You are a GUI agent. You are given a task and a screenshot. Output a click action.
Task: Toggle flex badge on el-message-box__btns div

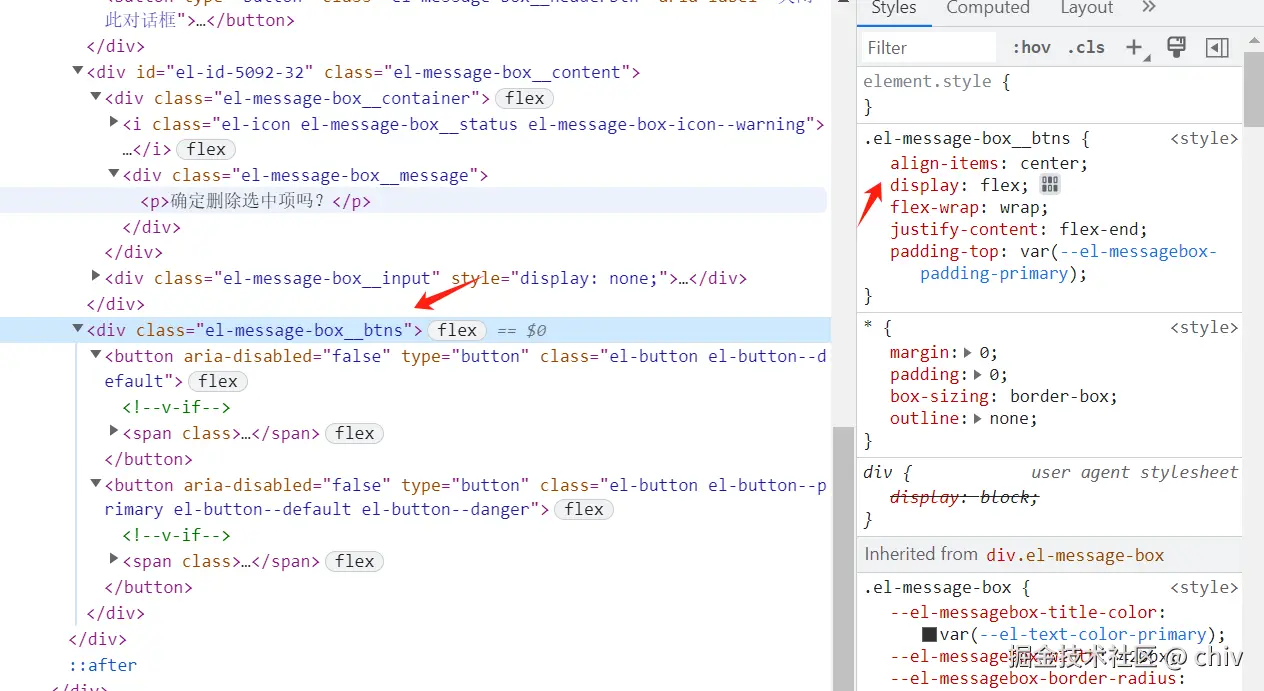tap(457, 330)
